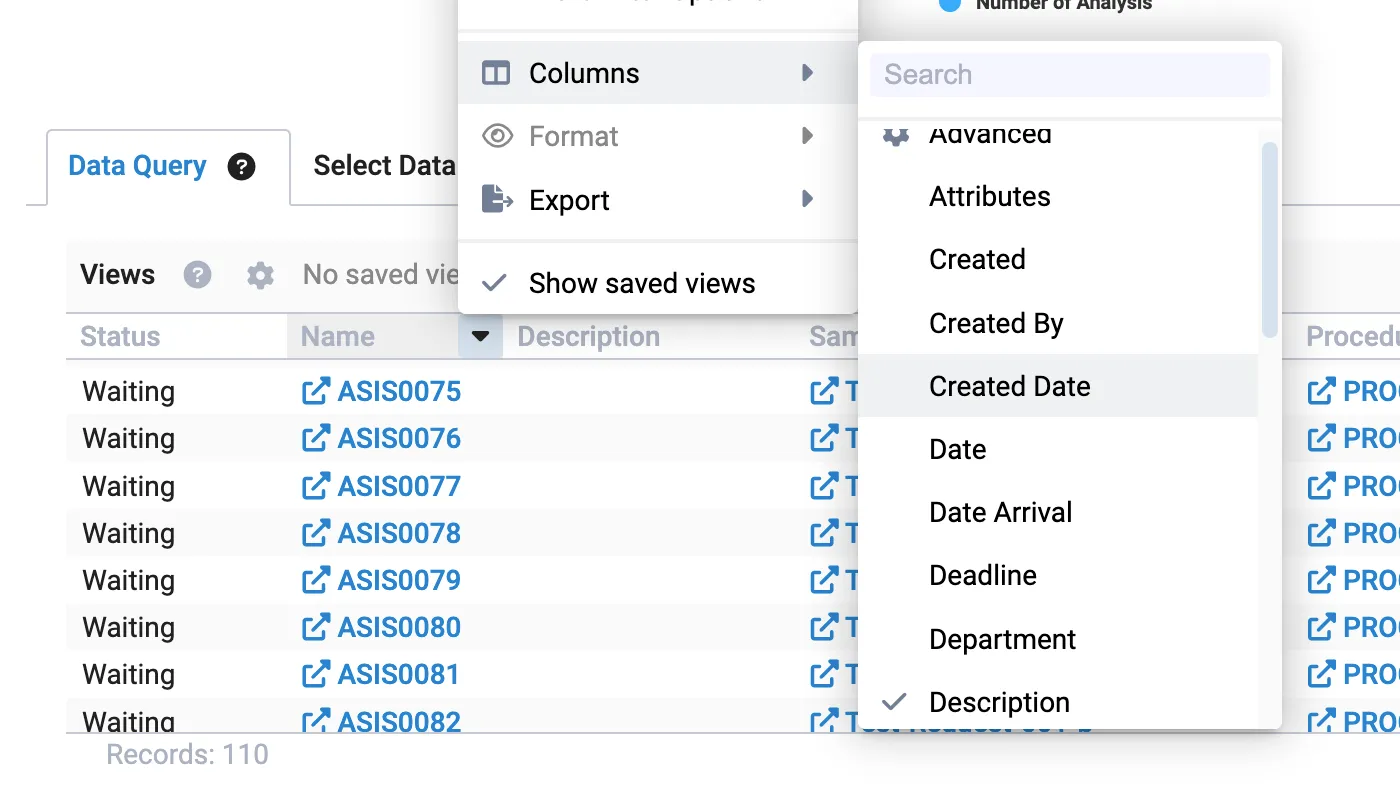Viewport: 1400px width, 796px height.
Task: Toggle Show saved views
Action: tap(641, 283)
